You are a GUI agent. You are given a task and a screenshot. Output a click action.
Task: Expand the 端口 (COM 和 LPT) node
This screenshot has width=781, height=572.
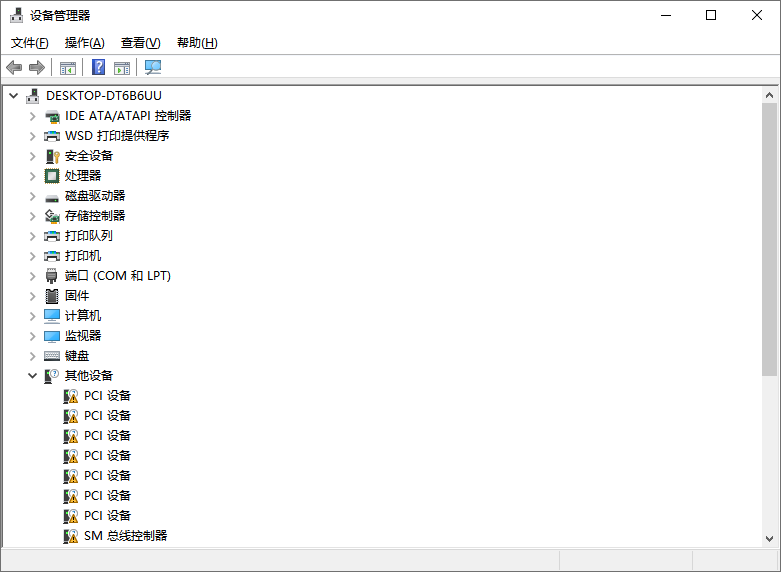coord(32,276)
